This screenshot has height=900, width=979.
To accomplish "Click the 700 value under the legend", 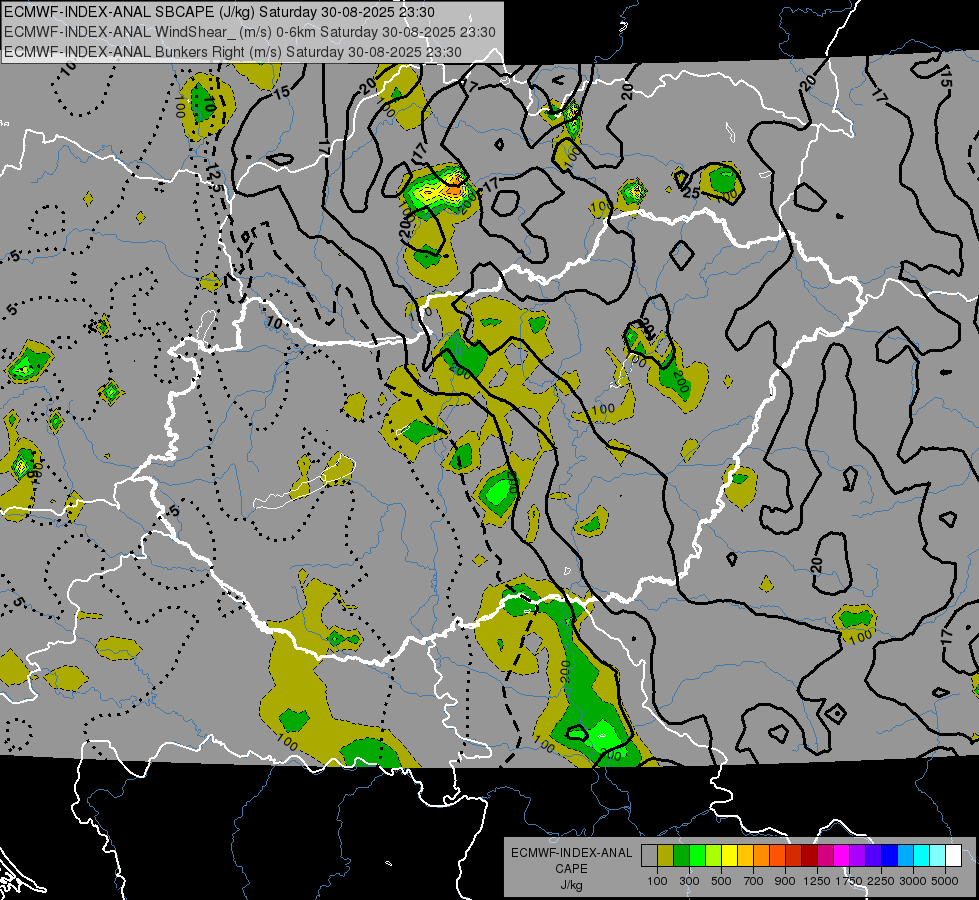I will point(754,881).
